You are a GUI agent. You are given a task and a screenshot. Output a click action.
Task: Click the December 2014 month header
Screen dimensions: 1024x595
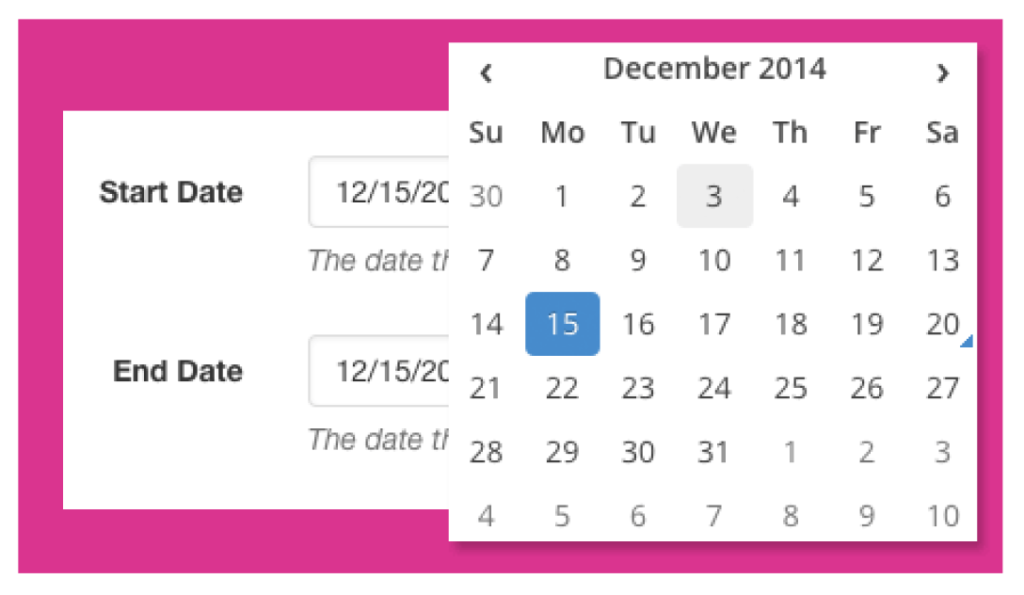pyautogui.click(x=714, y=69)
